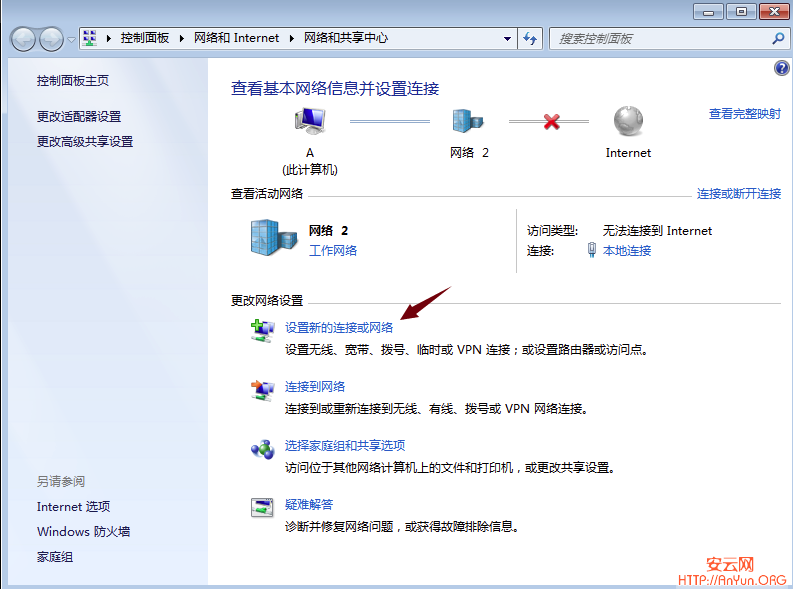
Task: Expand the address bar history dropdown
Action: 508,38
